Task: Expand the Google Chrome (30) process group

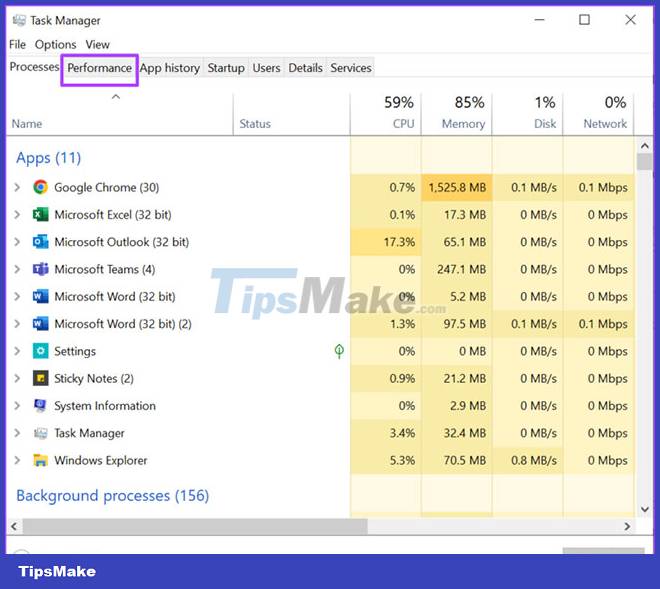Action: [x=17, y=187]
